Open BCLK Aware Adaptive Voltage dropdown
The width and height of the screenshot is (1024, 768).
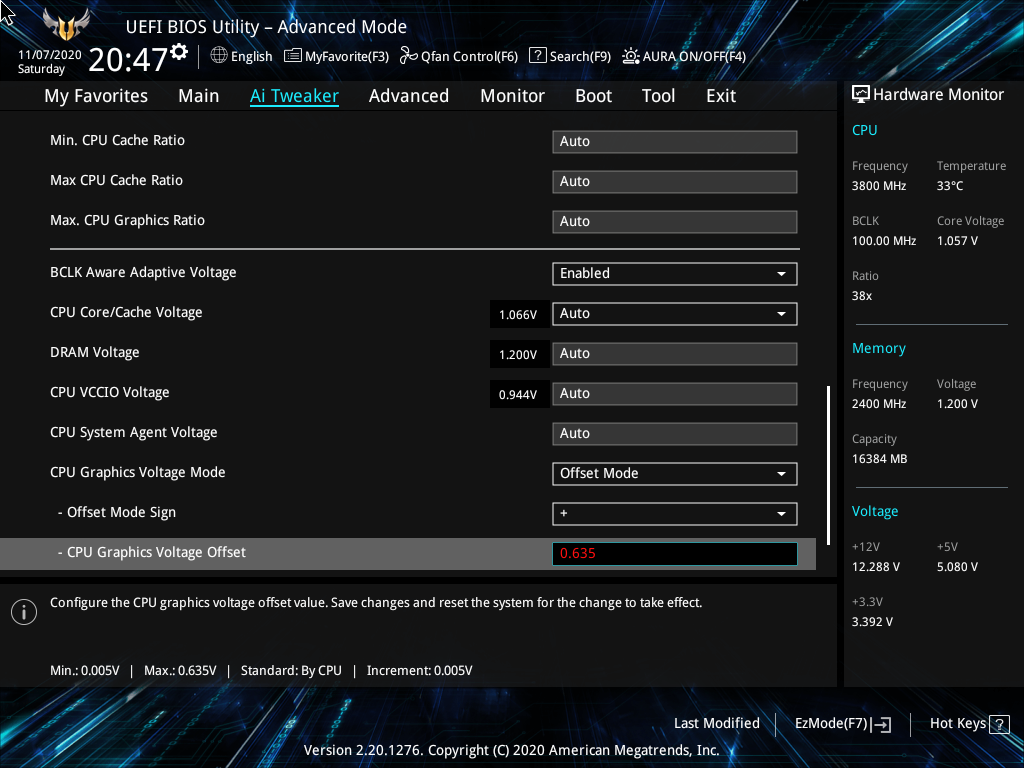(x=675, y=274)
